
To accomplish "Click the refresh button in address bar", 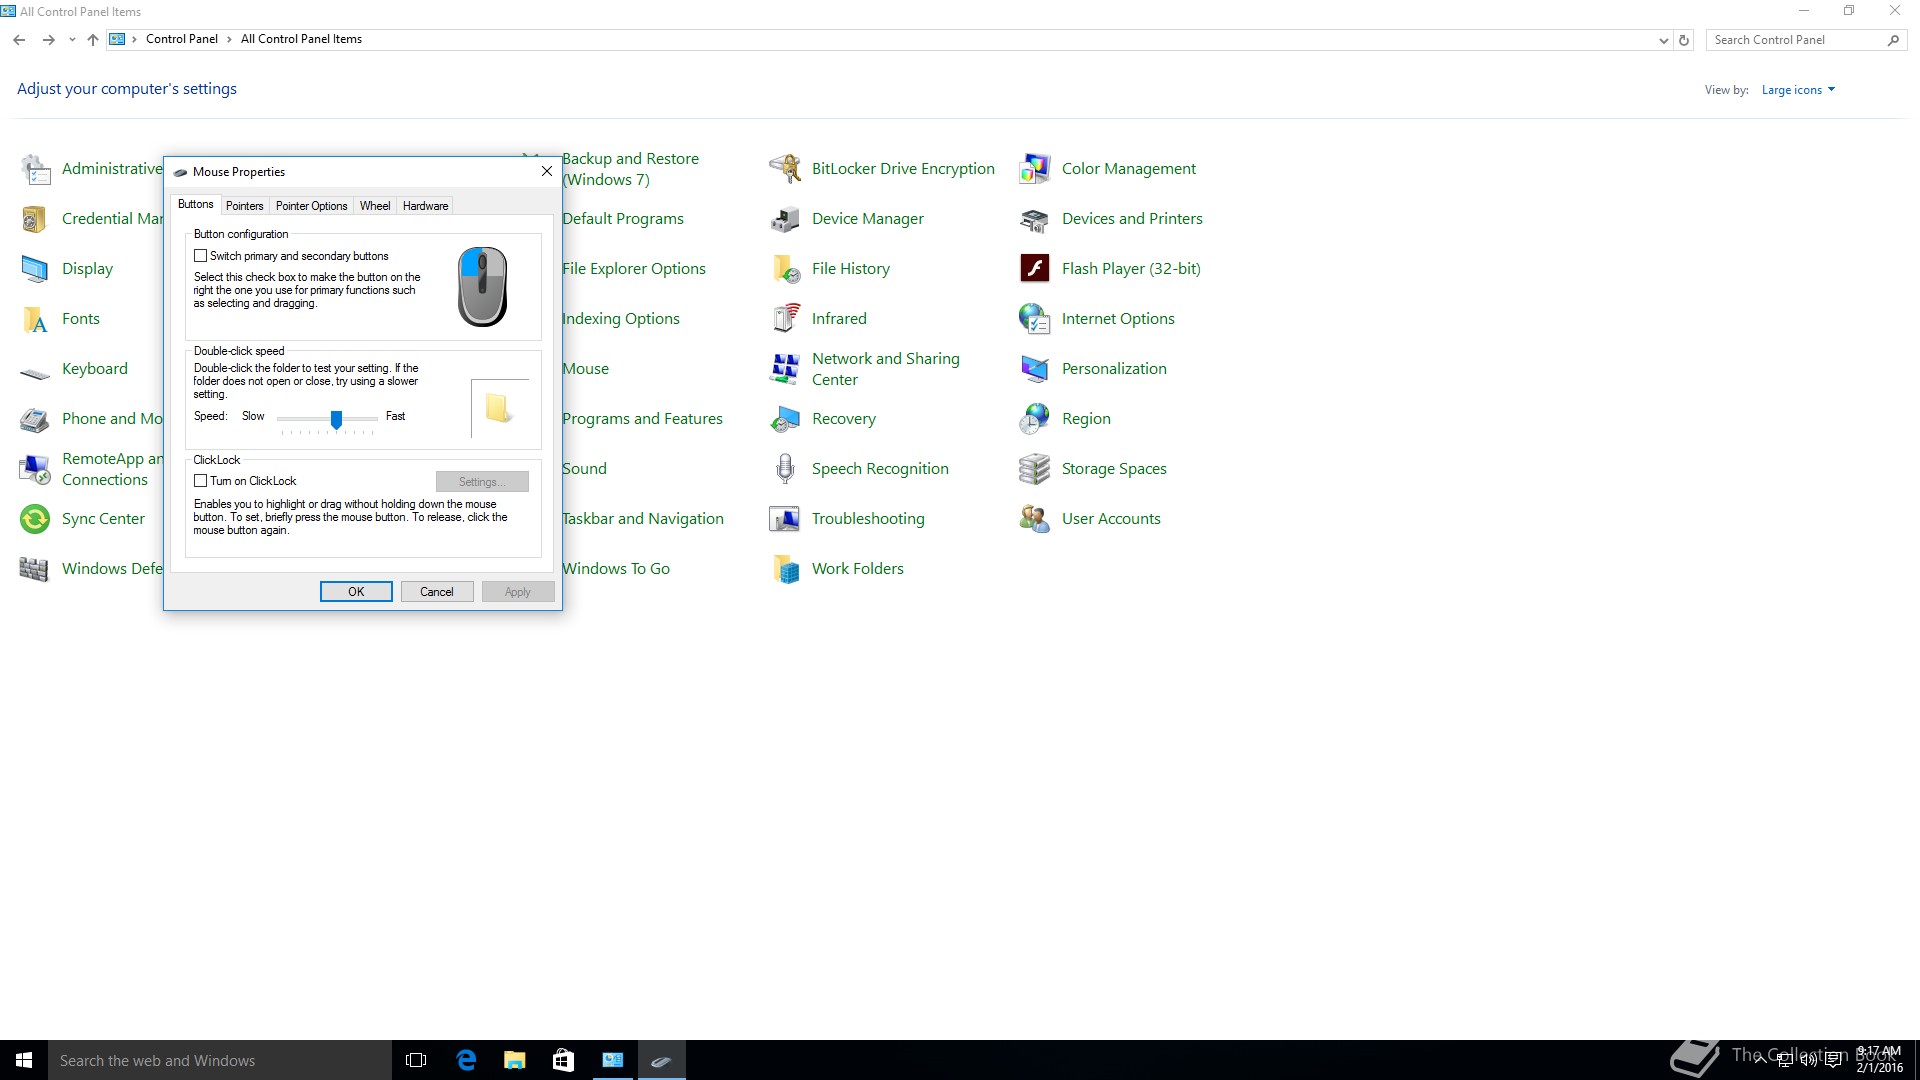I will pyautogui.click(x=1684, y=41).
